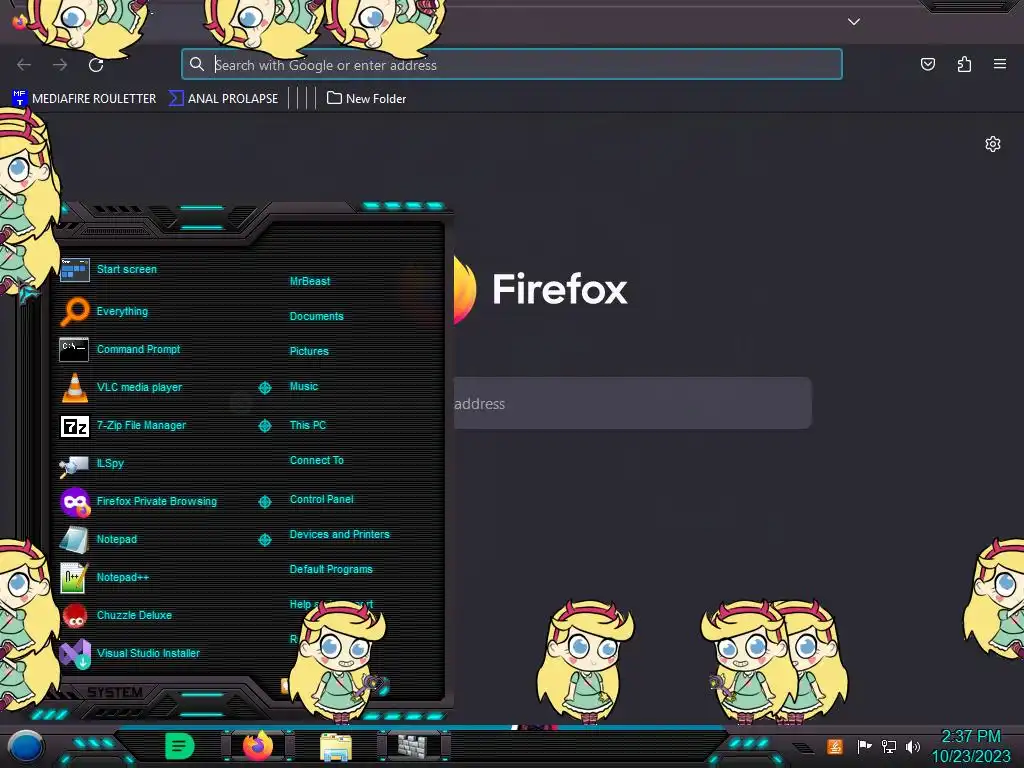
Task: Open Action Center flag icon
Action: 864,746
